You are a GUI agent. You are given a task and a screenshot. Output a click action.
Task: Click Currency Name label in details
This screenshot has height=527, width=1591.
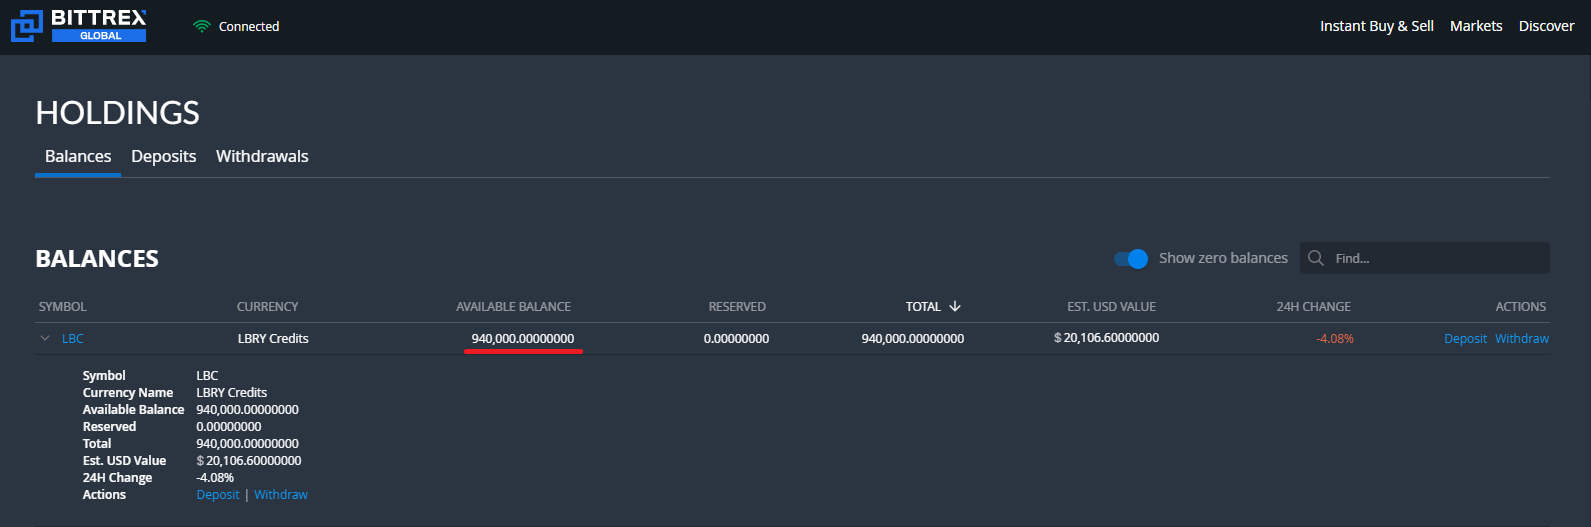pos(128,392)
